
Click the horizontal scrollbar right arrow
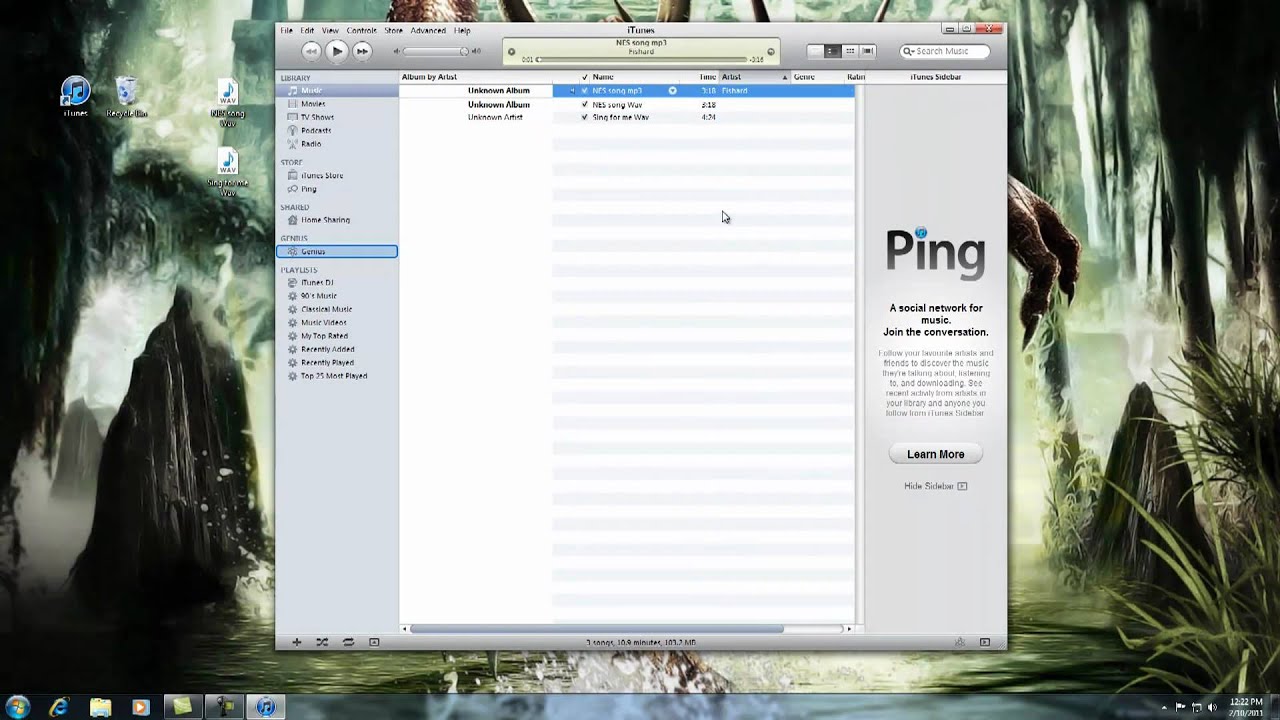pyautogui.click(x=849, y=629)
